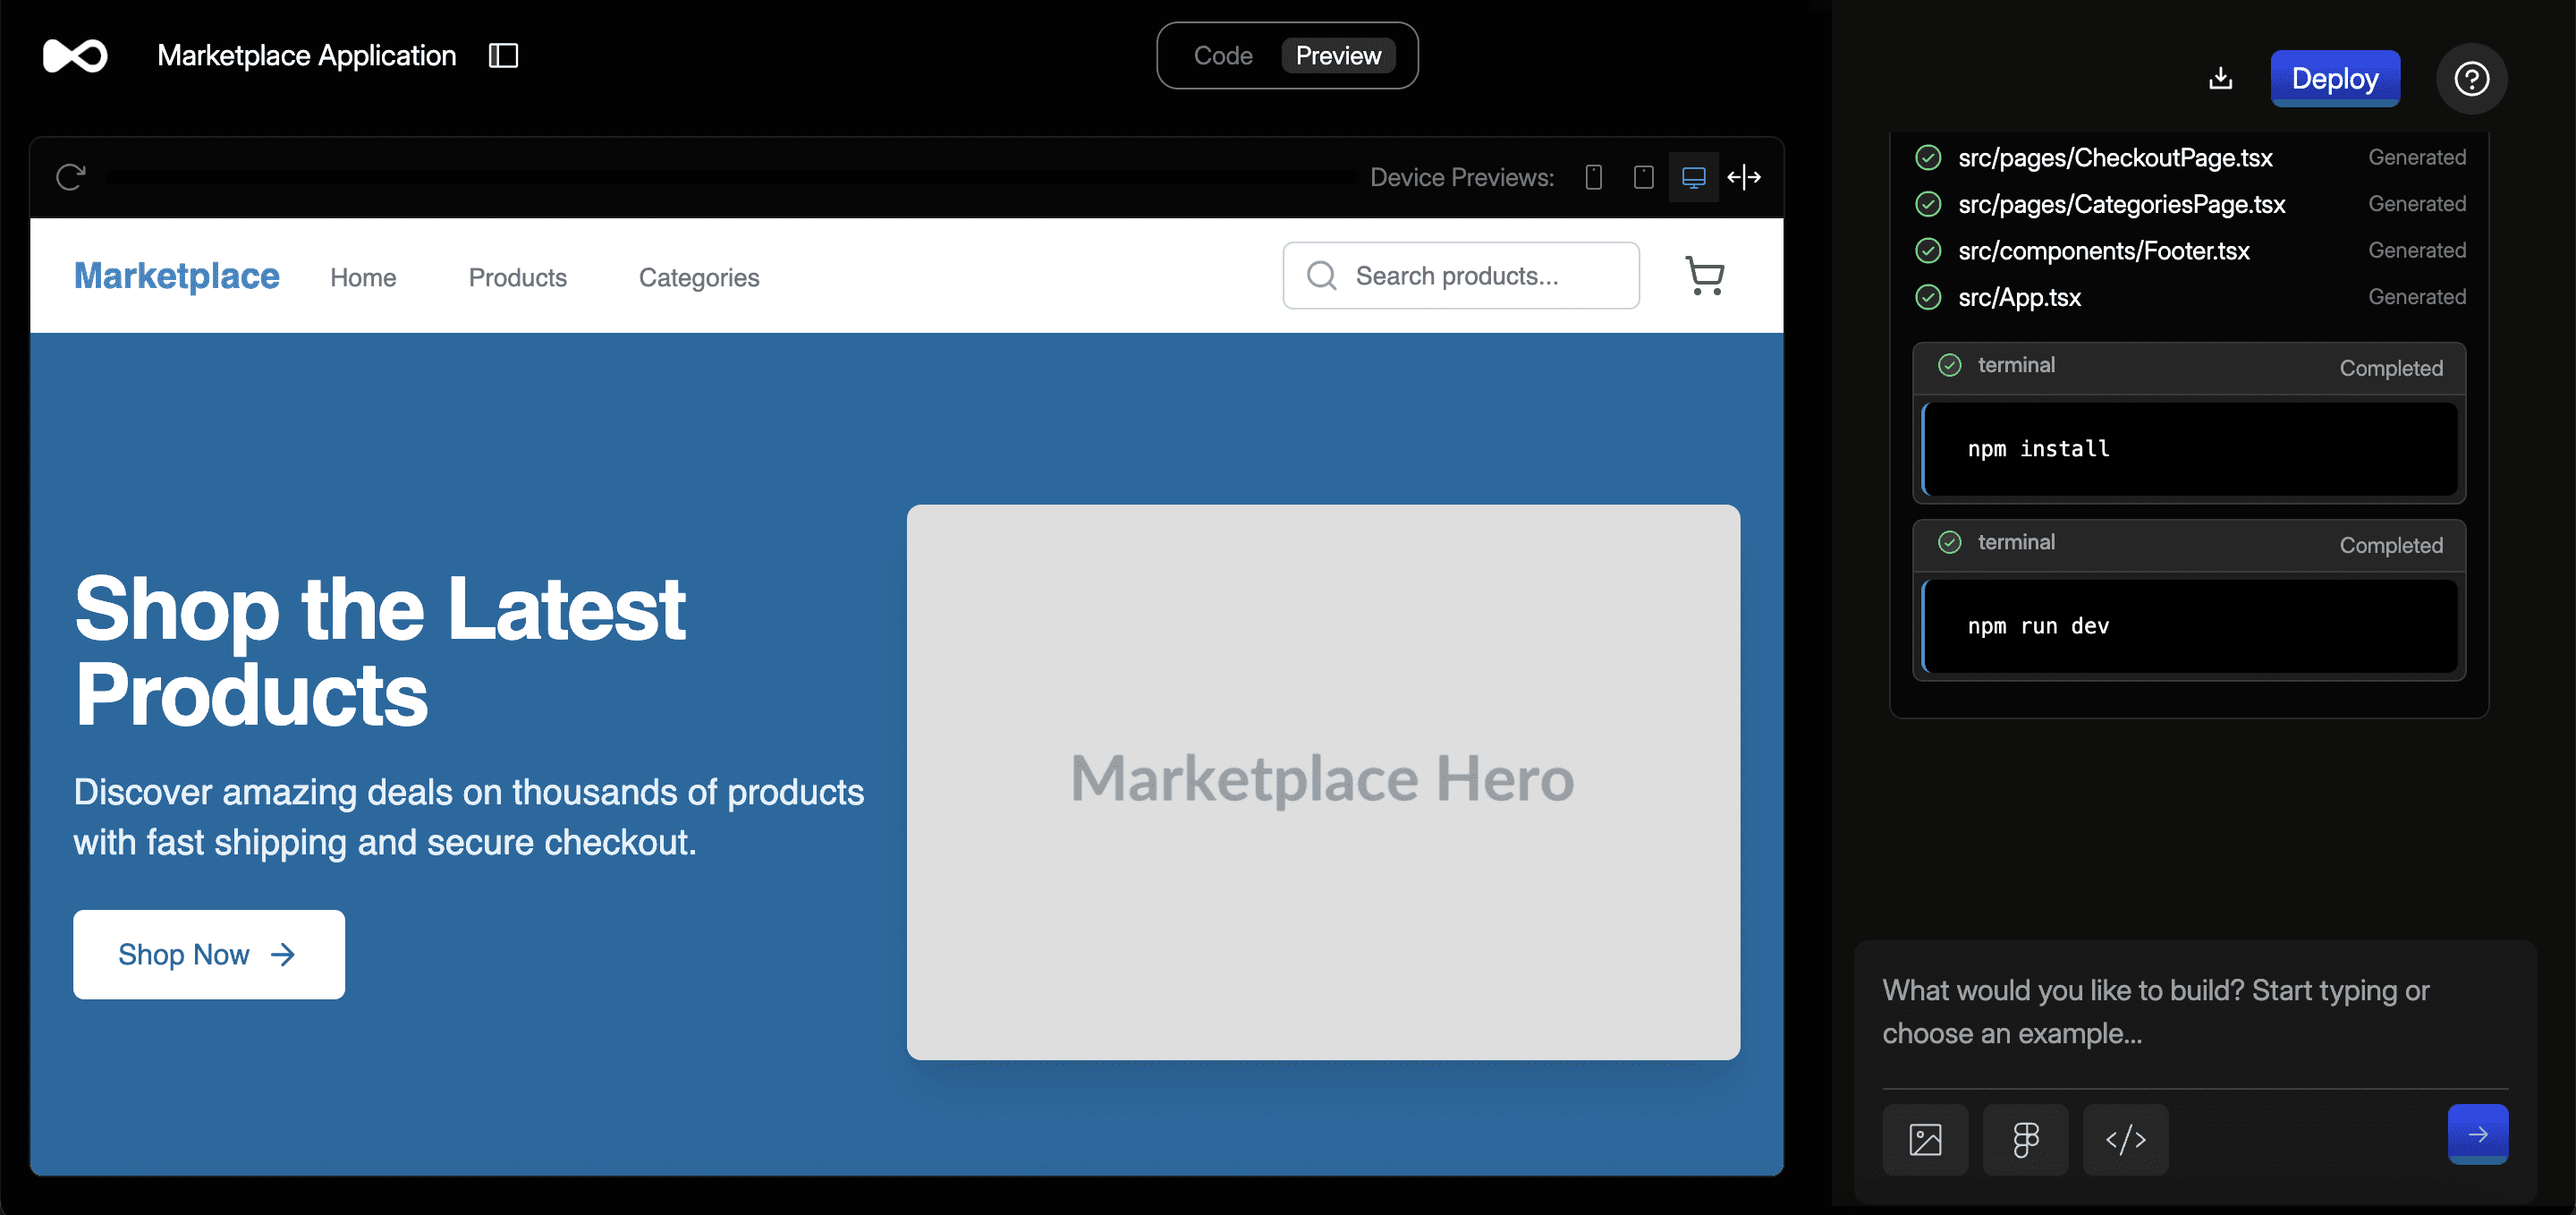
Task: Download the project with the download icon
Action: (2220, 78)
